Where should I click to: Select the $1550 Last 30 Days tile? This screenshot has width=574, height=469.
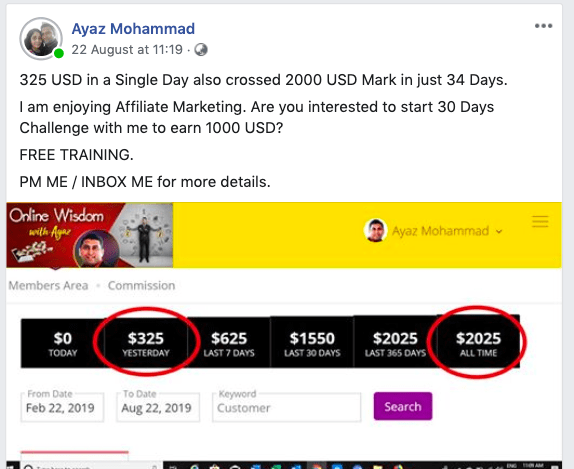pyautogui.click(x=312, y=343)
